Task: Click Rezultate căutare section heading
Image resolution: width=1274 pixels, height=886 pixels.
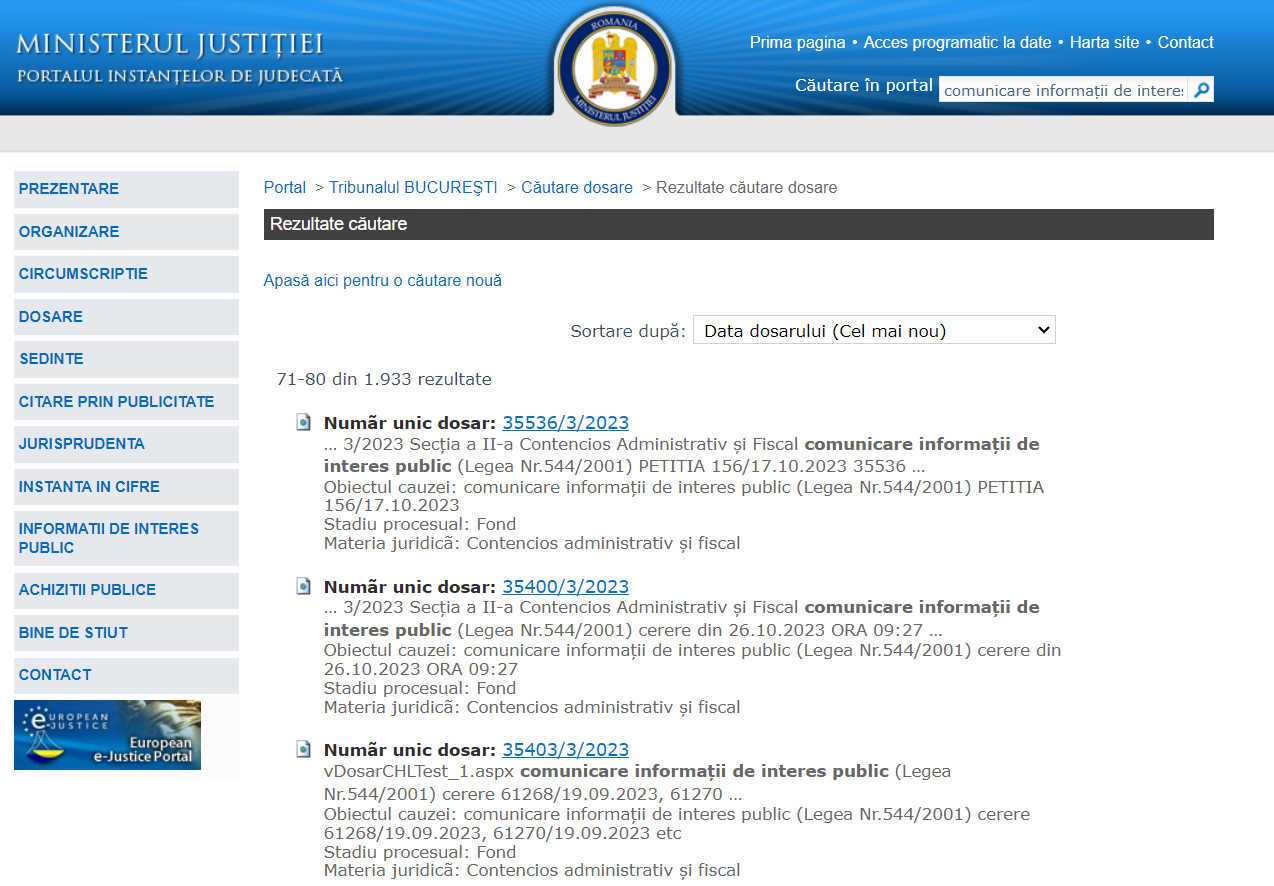Action: [x=338, y=224]
